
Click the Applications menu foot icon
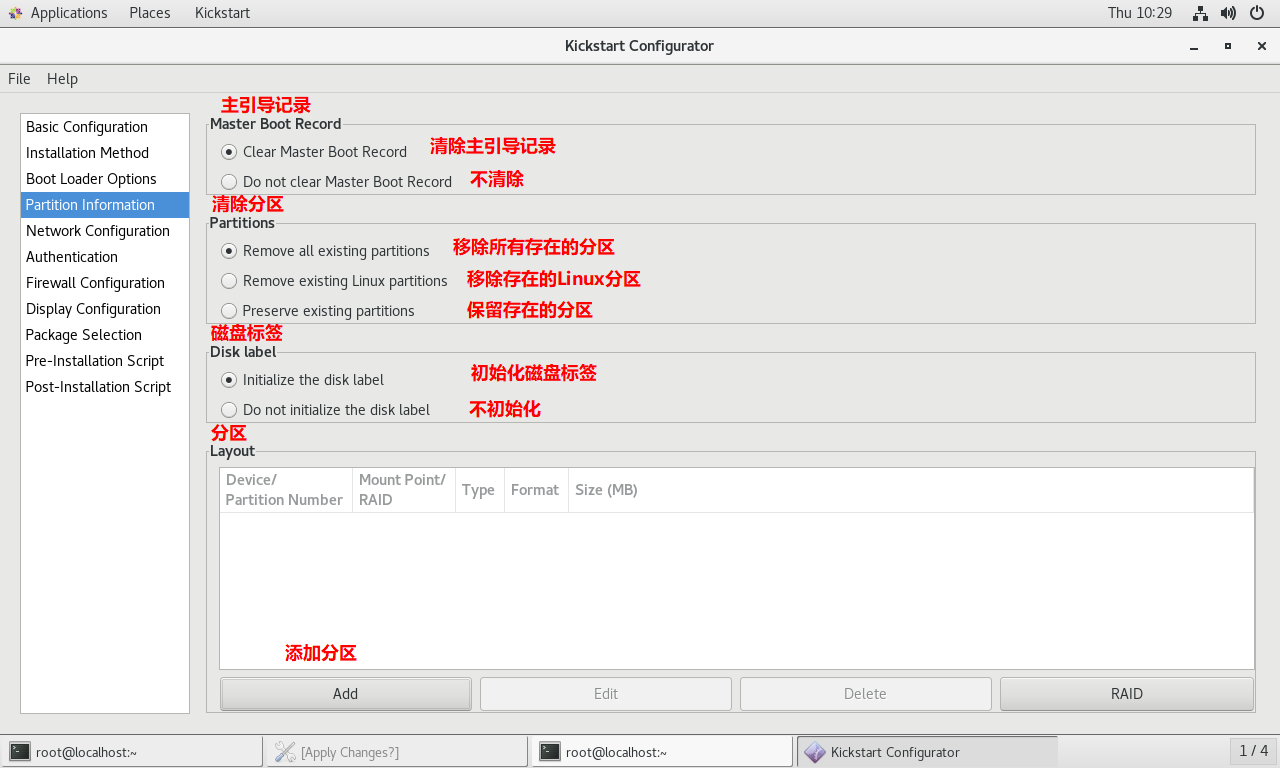[15, 13]
